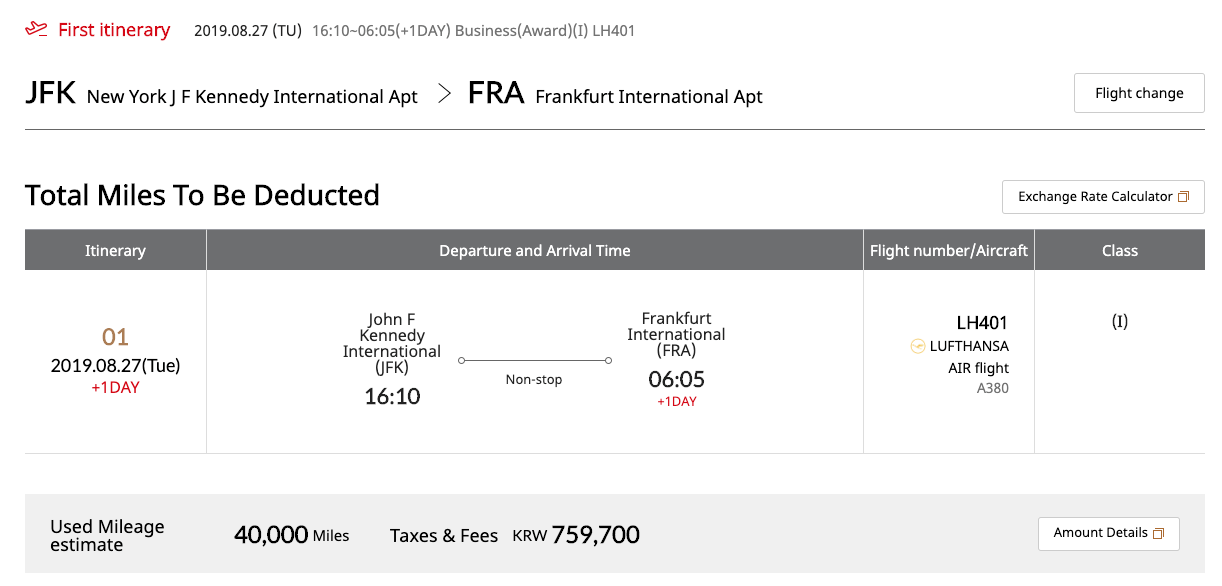Open the Exchange Rate Calculator
The height and width of the screenshot is (586, 1222).
pyautogui.click(x=1103, y=197)
